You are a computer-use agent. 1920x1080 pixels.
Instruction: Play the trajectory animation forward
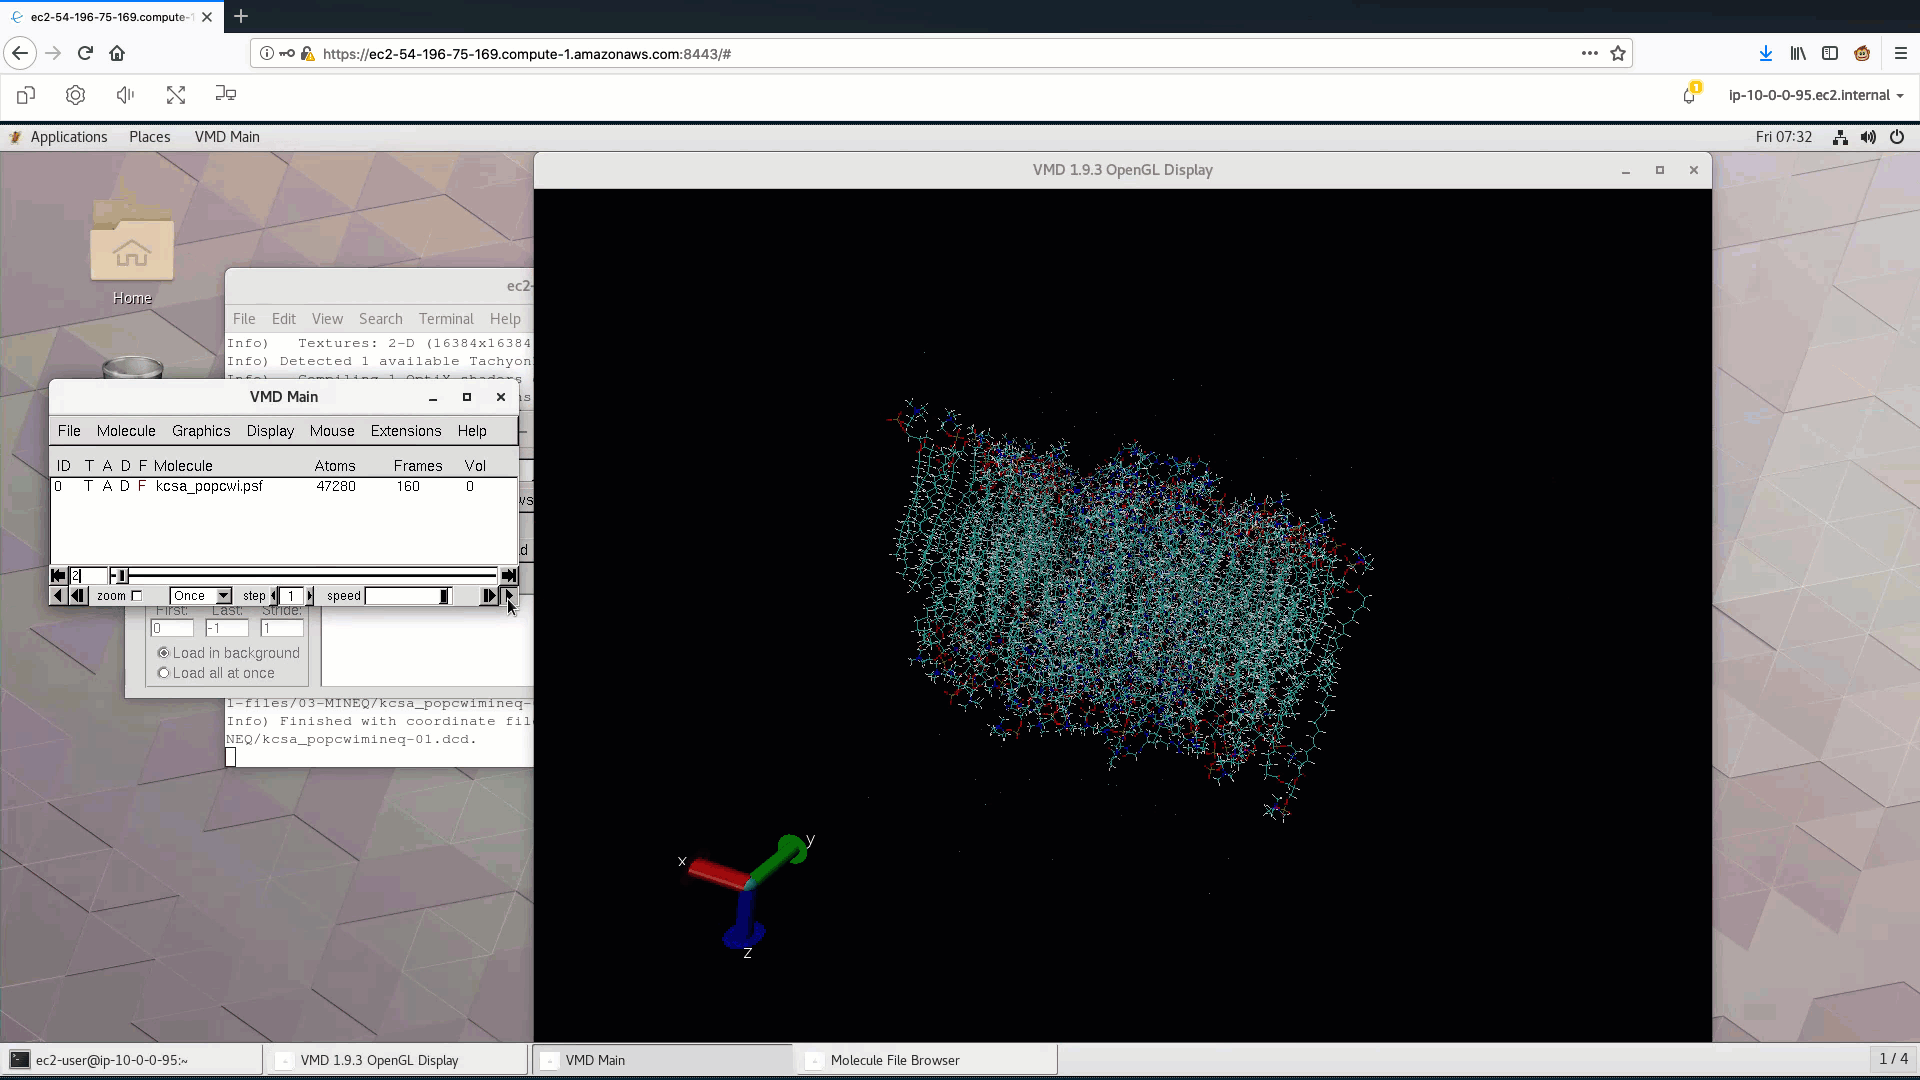pos(509,596)
